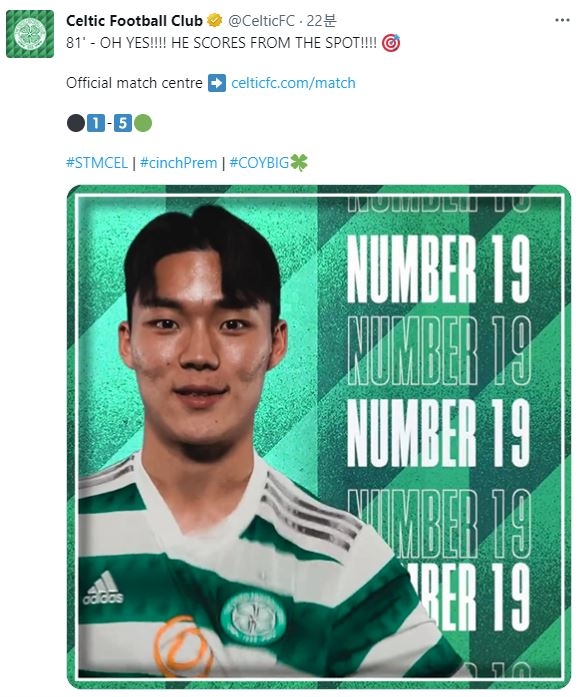Open the #cinchPrem hashtag
Screen dimensions: 581x697
coord(178,163)
